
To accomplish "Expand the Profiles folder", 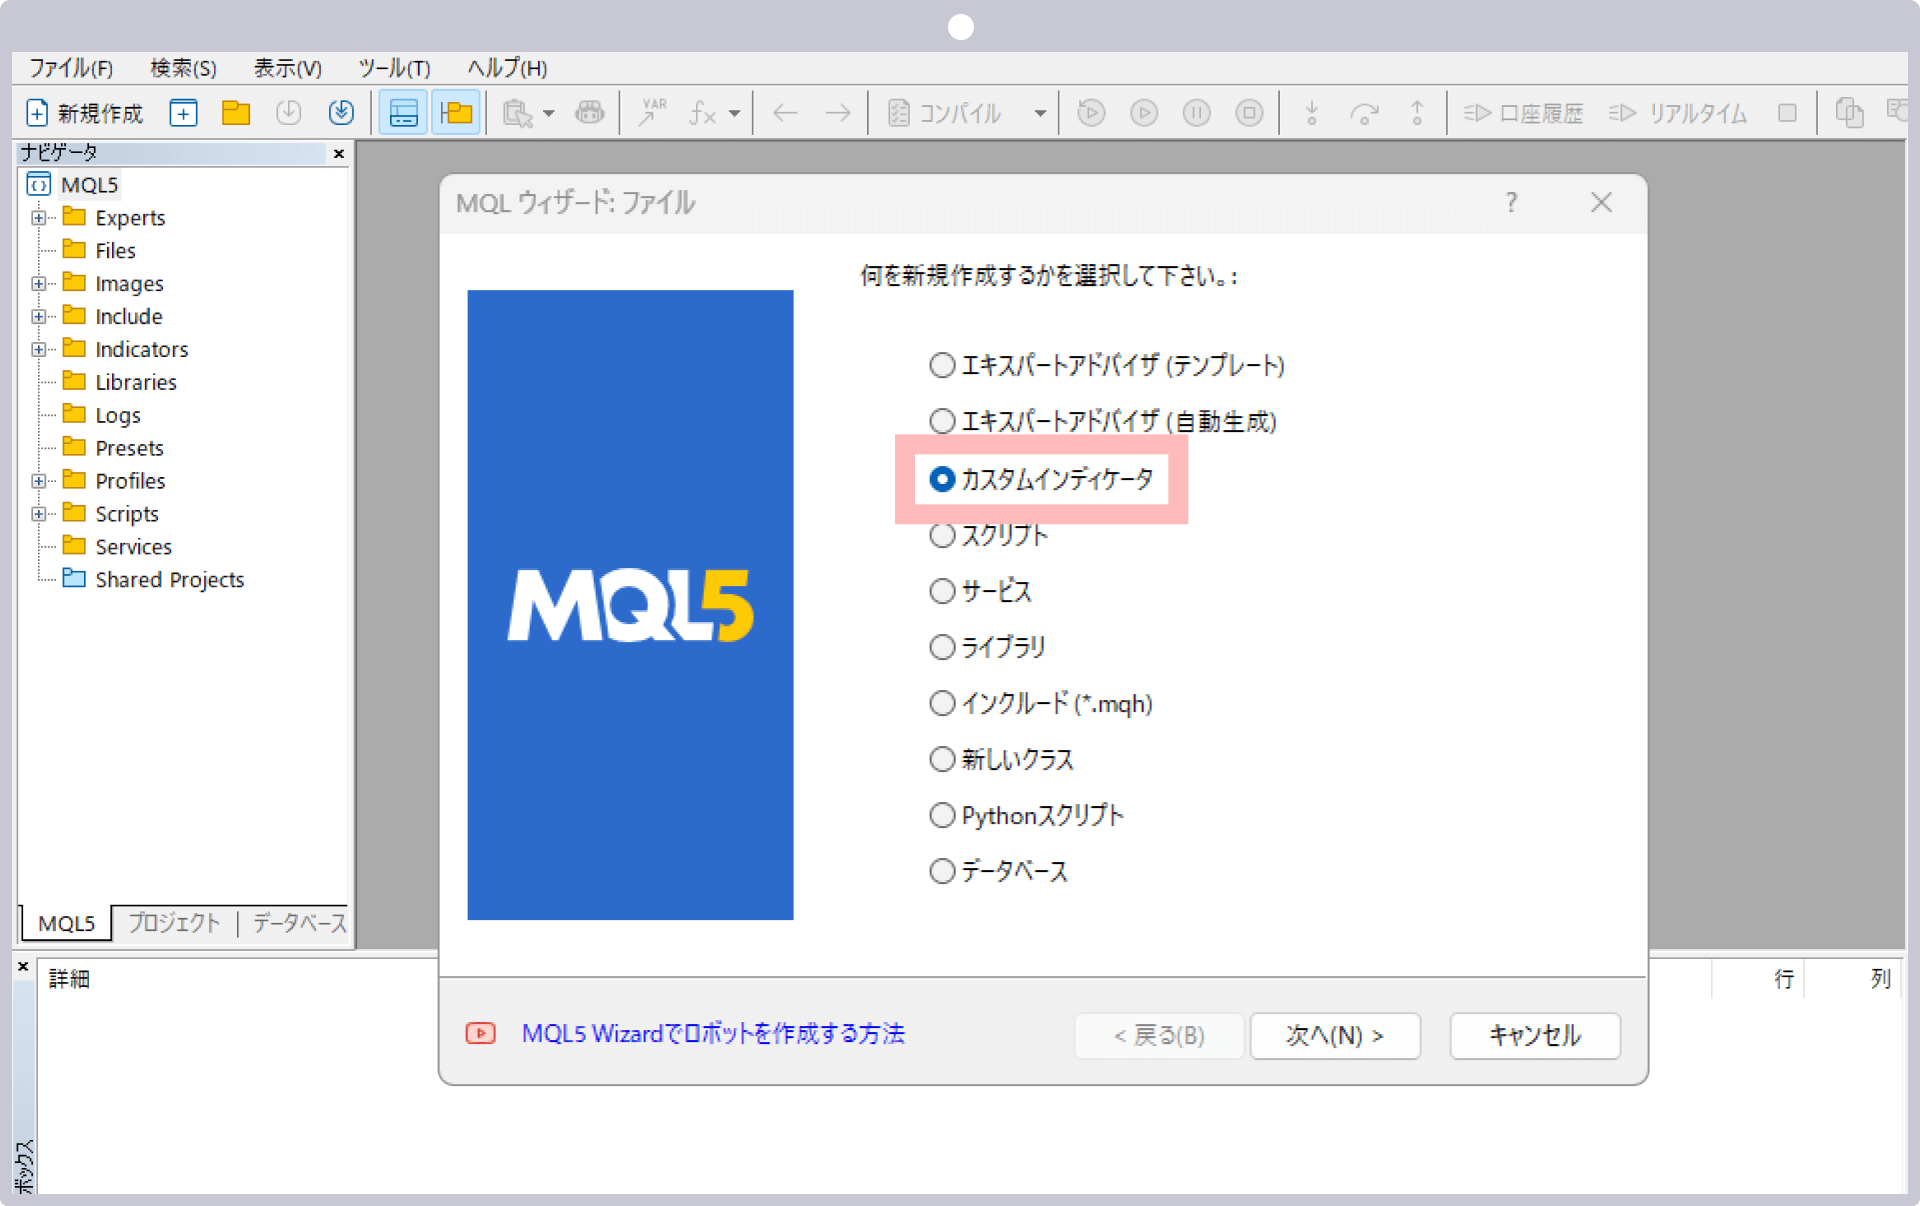I will [x=38, y=481].
